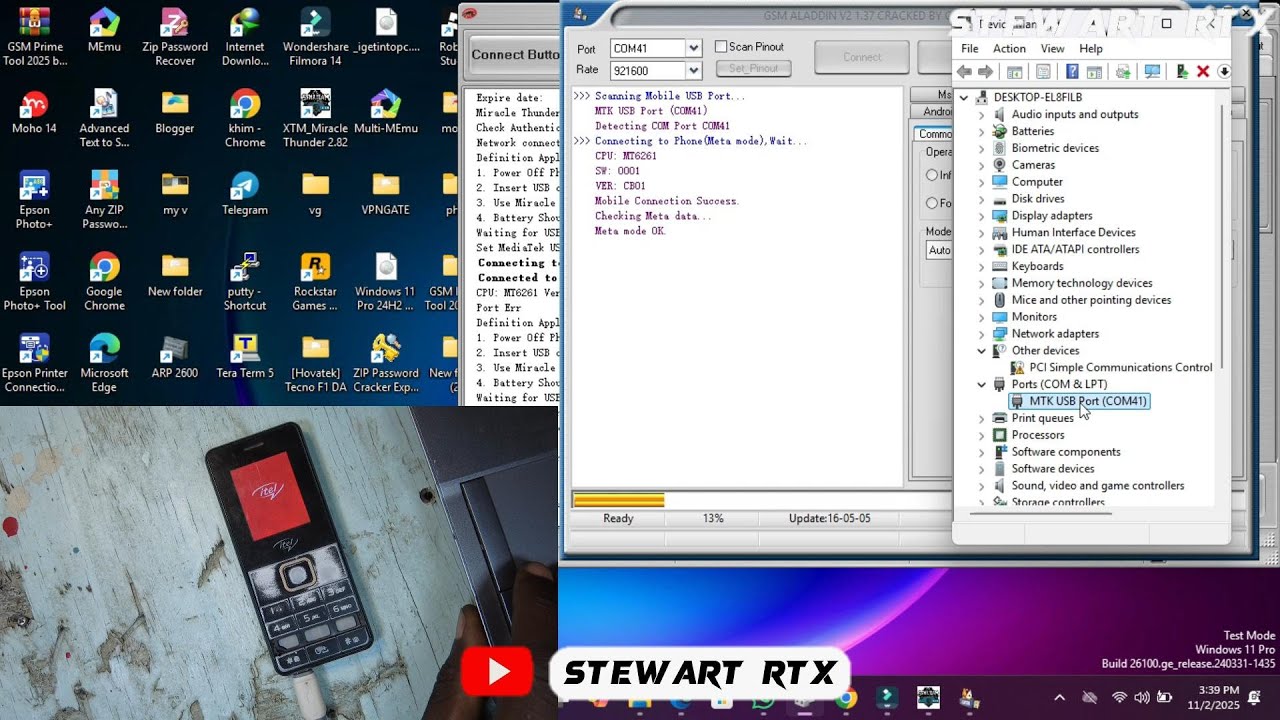This screenshot has height=720, width=1280.
Task: Open the File menu in Device Manager
Action: tap(970, 49)
